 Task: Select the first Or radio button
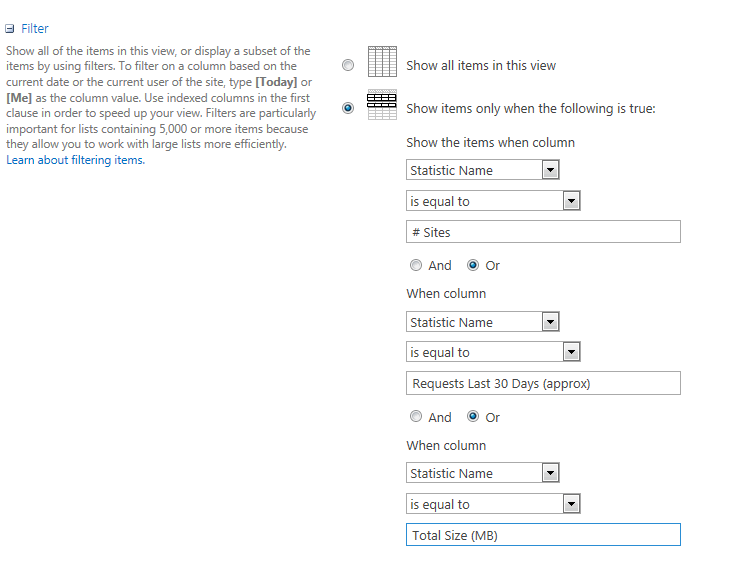click(x=474, y=266)
